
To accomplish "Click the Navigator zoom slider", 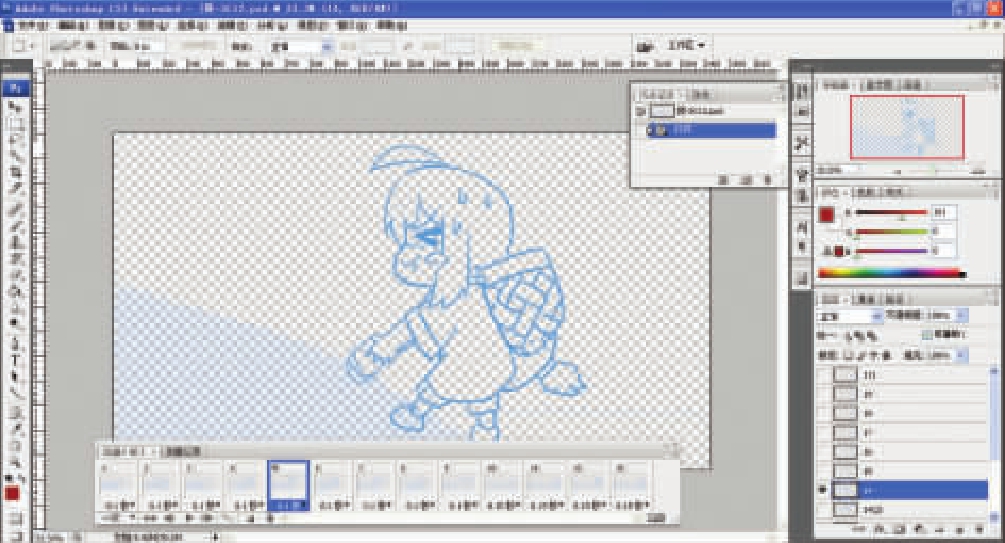I will [x=934, y=171].
